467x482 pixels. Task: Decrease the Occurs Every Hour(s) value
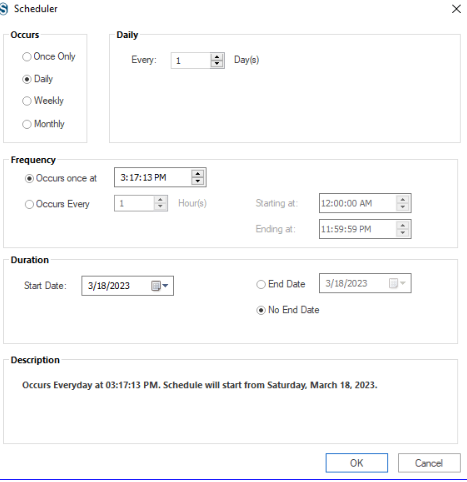[160, 207]
